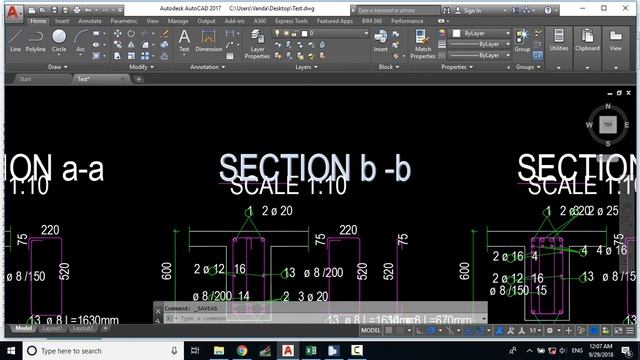
Task: Select the Stretch tool in Modify panel
Action: (x=118, y=56)
